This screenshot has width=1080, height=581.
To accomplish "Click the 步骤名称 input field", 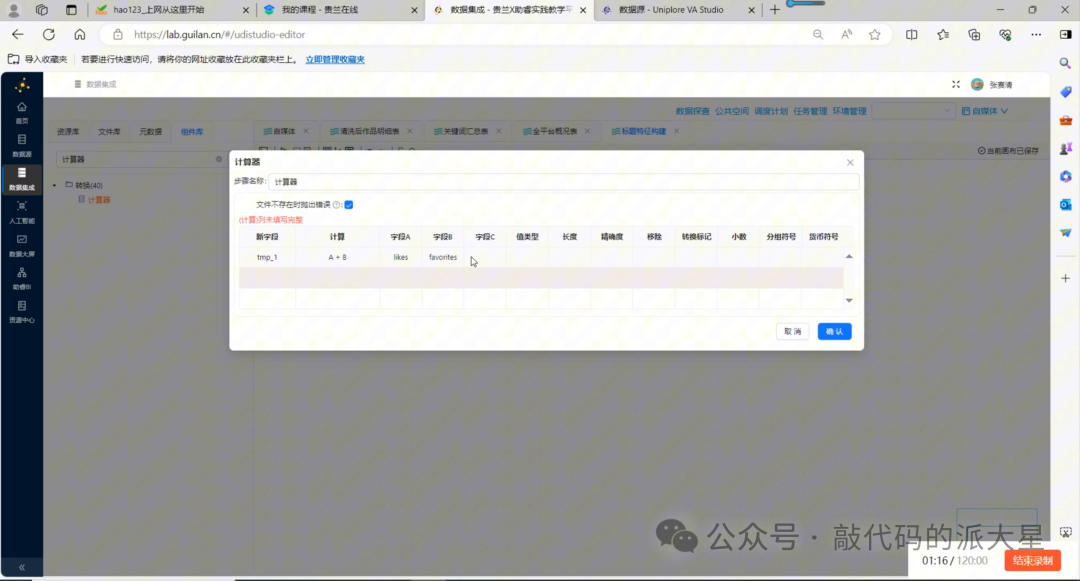I will pos(563,182).
